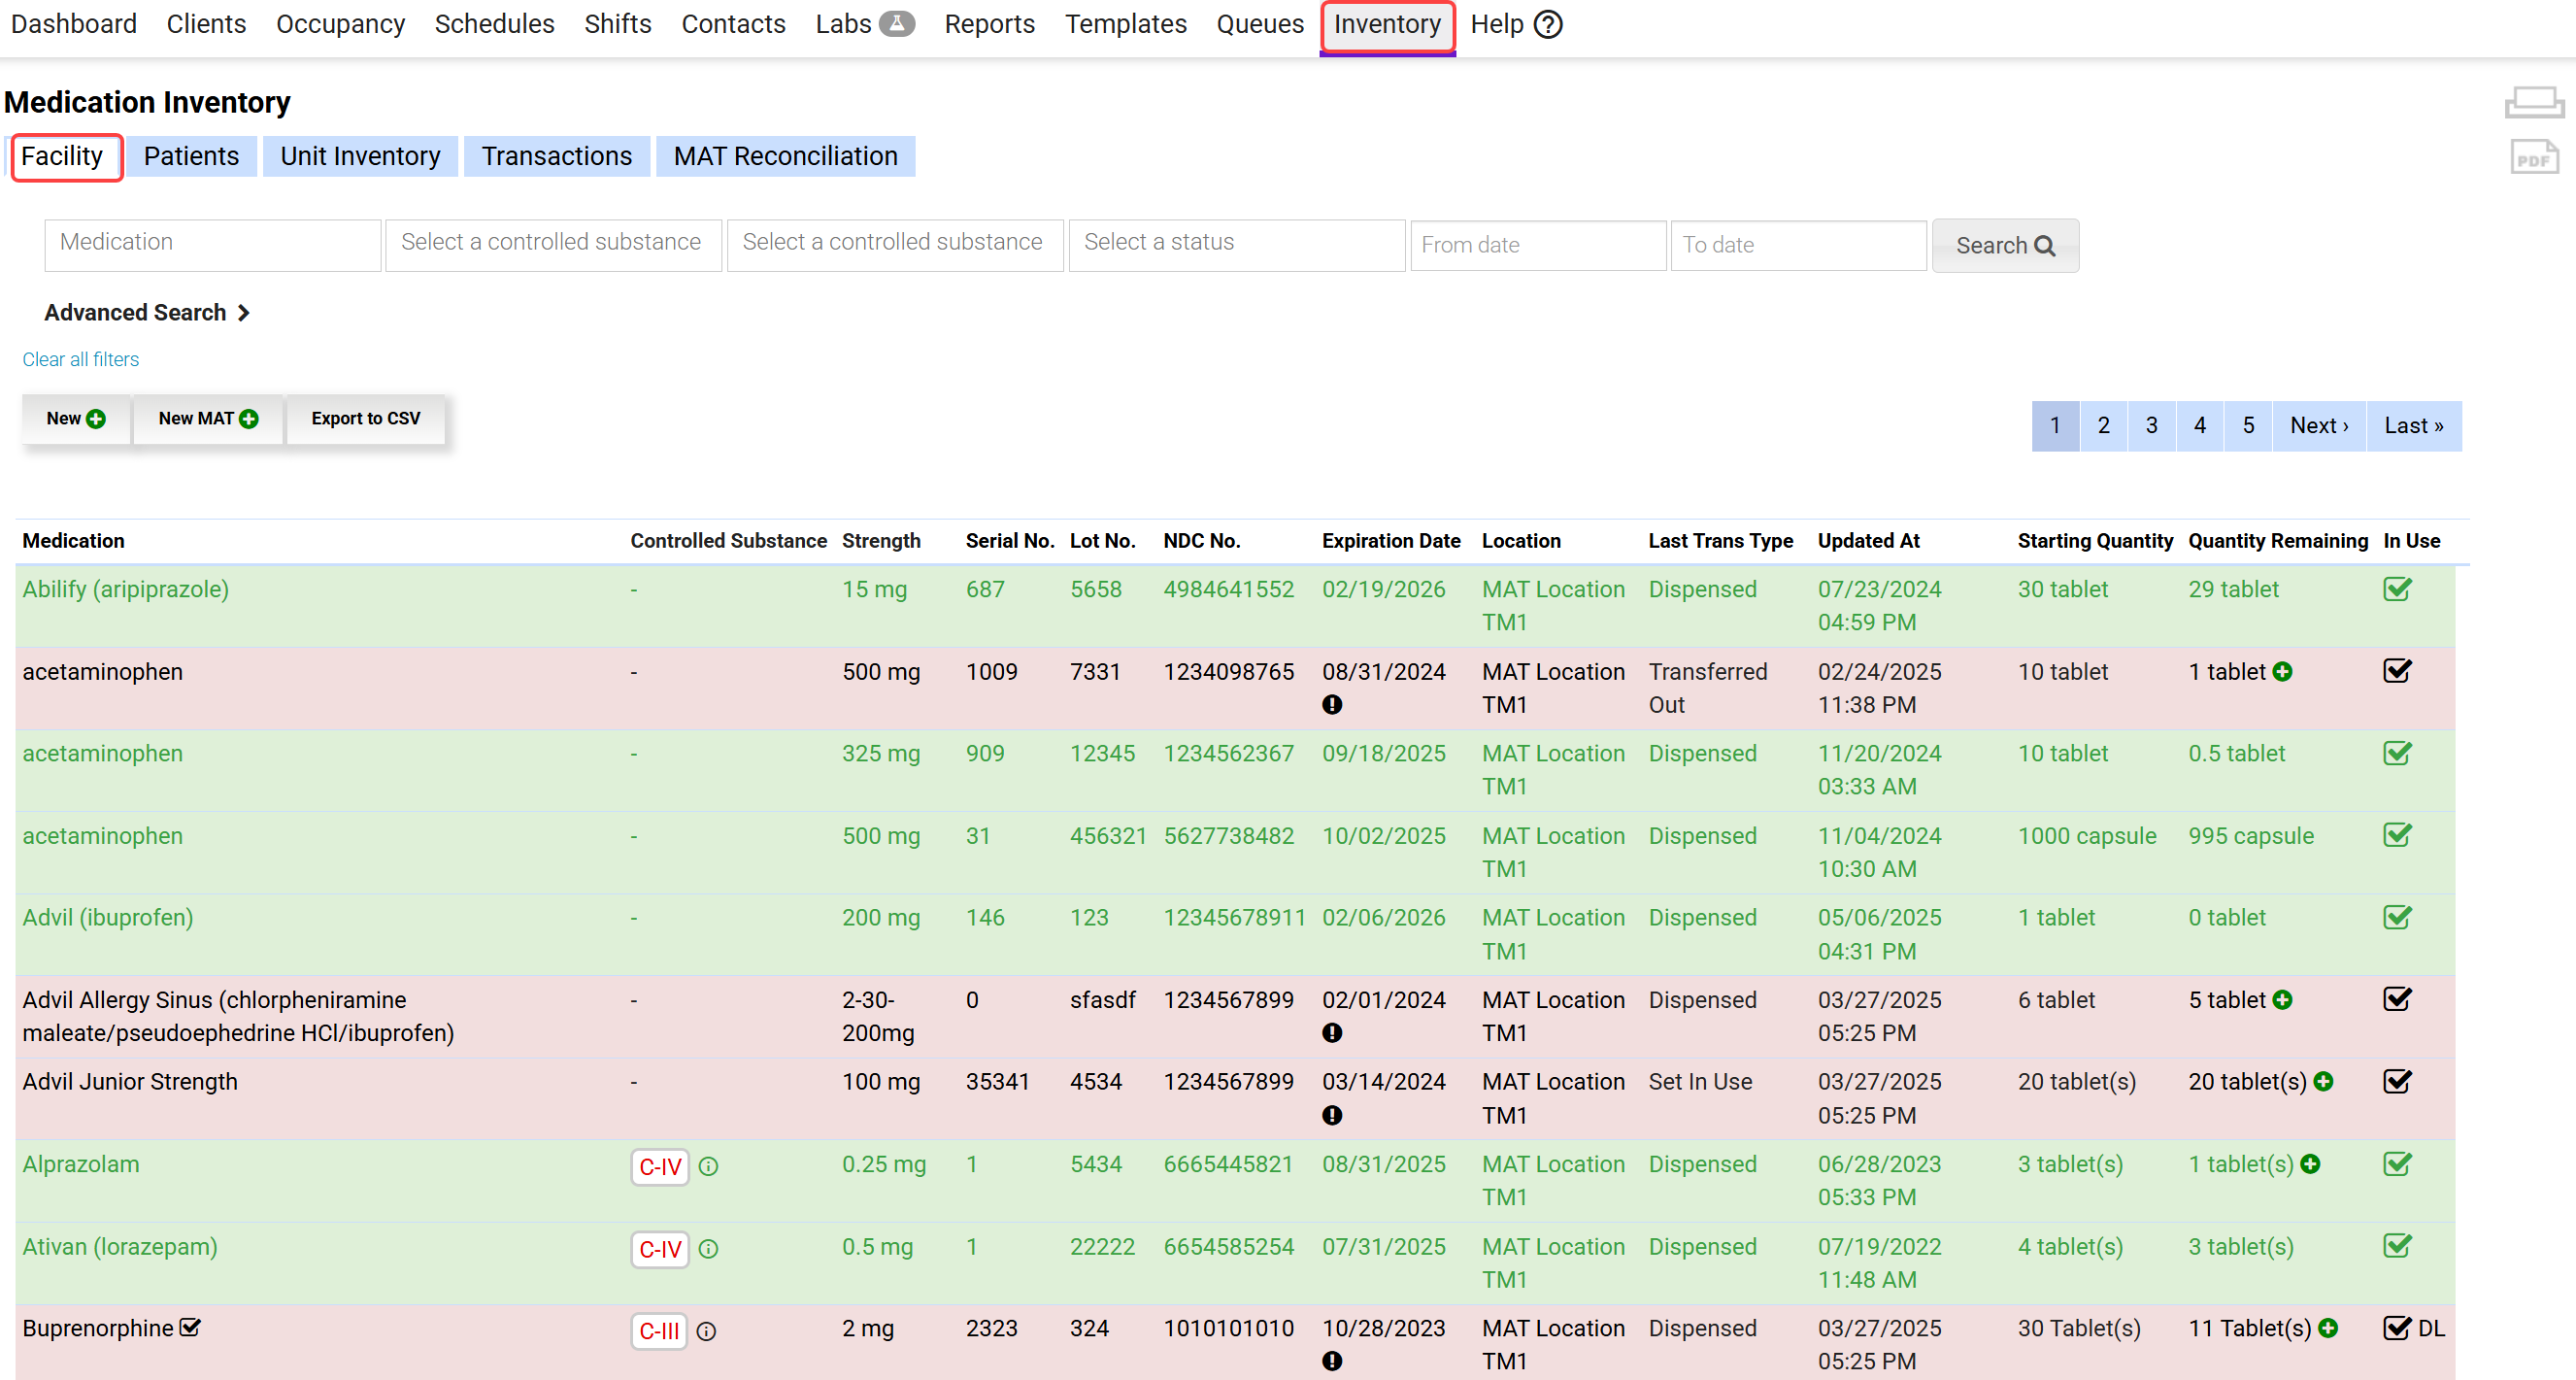
Task: Click info icon beside Alprazolam C-IV badge
Action: (x=708, y=1167)
